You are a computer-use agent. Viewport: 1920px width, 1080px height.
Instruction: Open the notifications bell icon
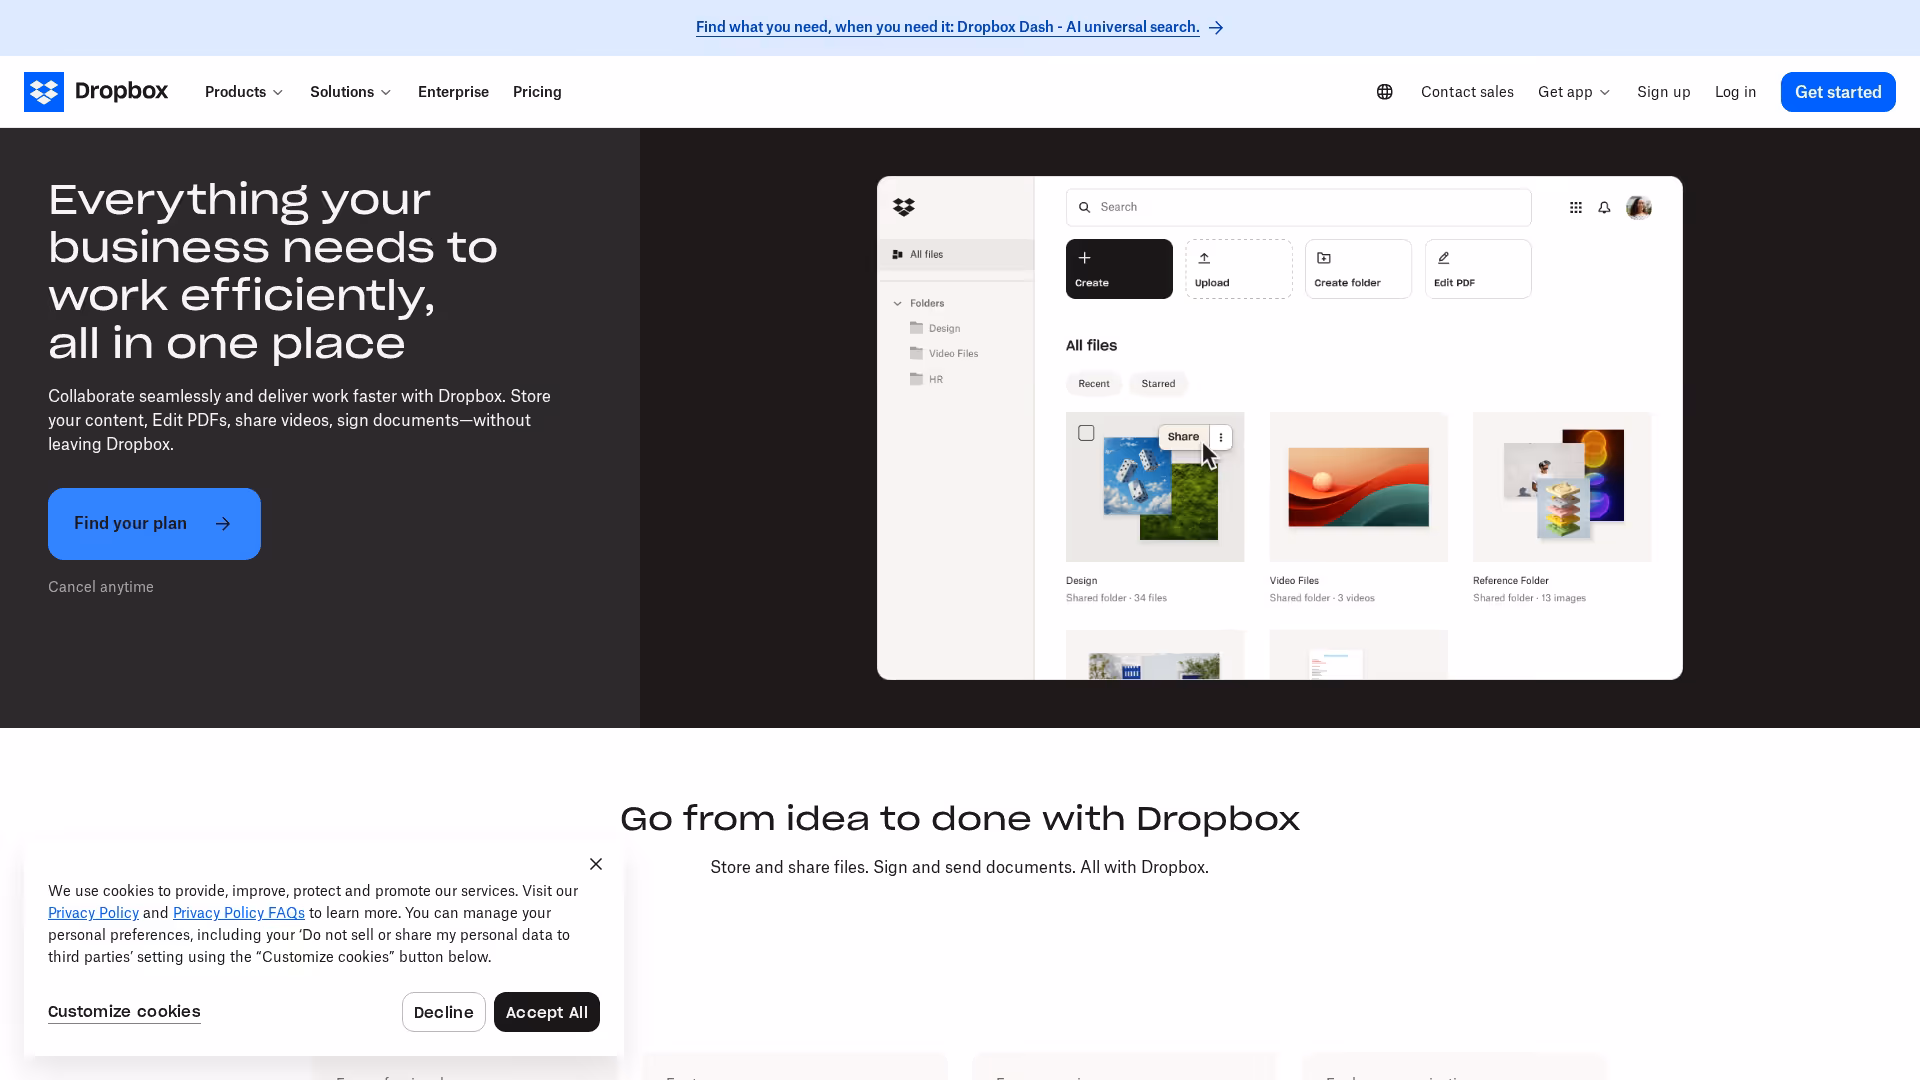[x=1604, y=207]
